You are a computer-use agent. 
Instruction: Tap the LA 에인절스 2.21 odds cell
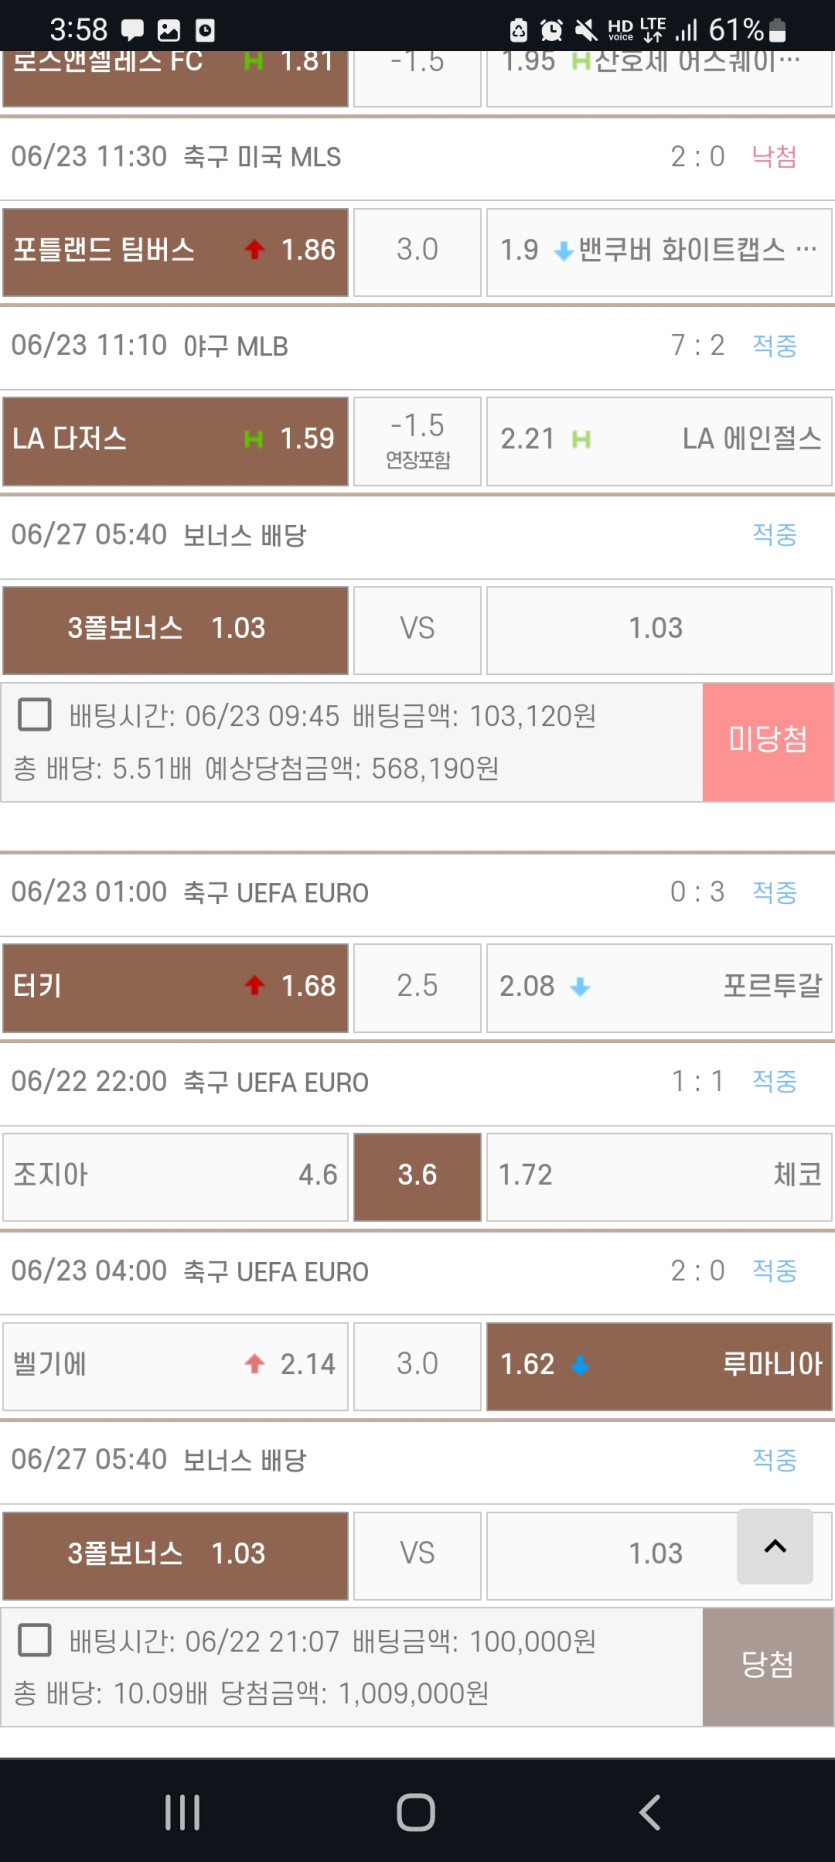659,440
